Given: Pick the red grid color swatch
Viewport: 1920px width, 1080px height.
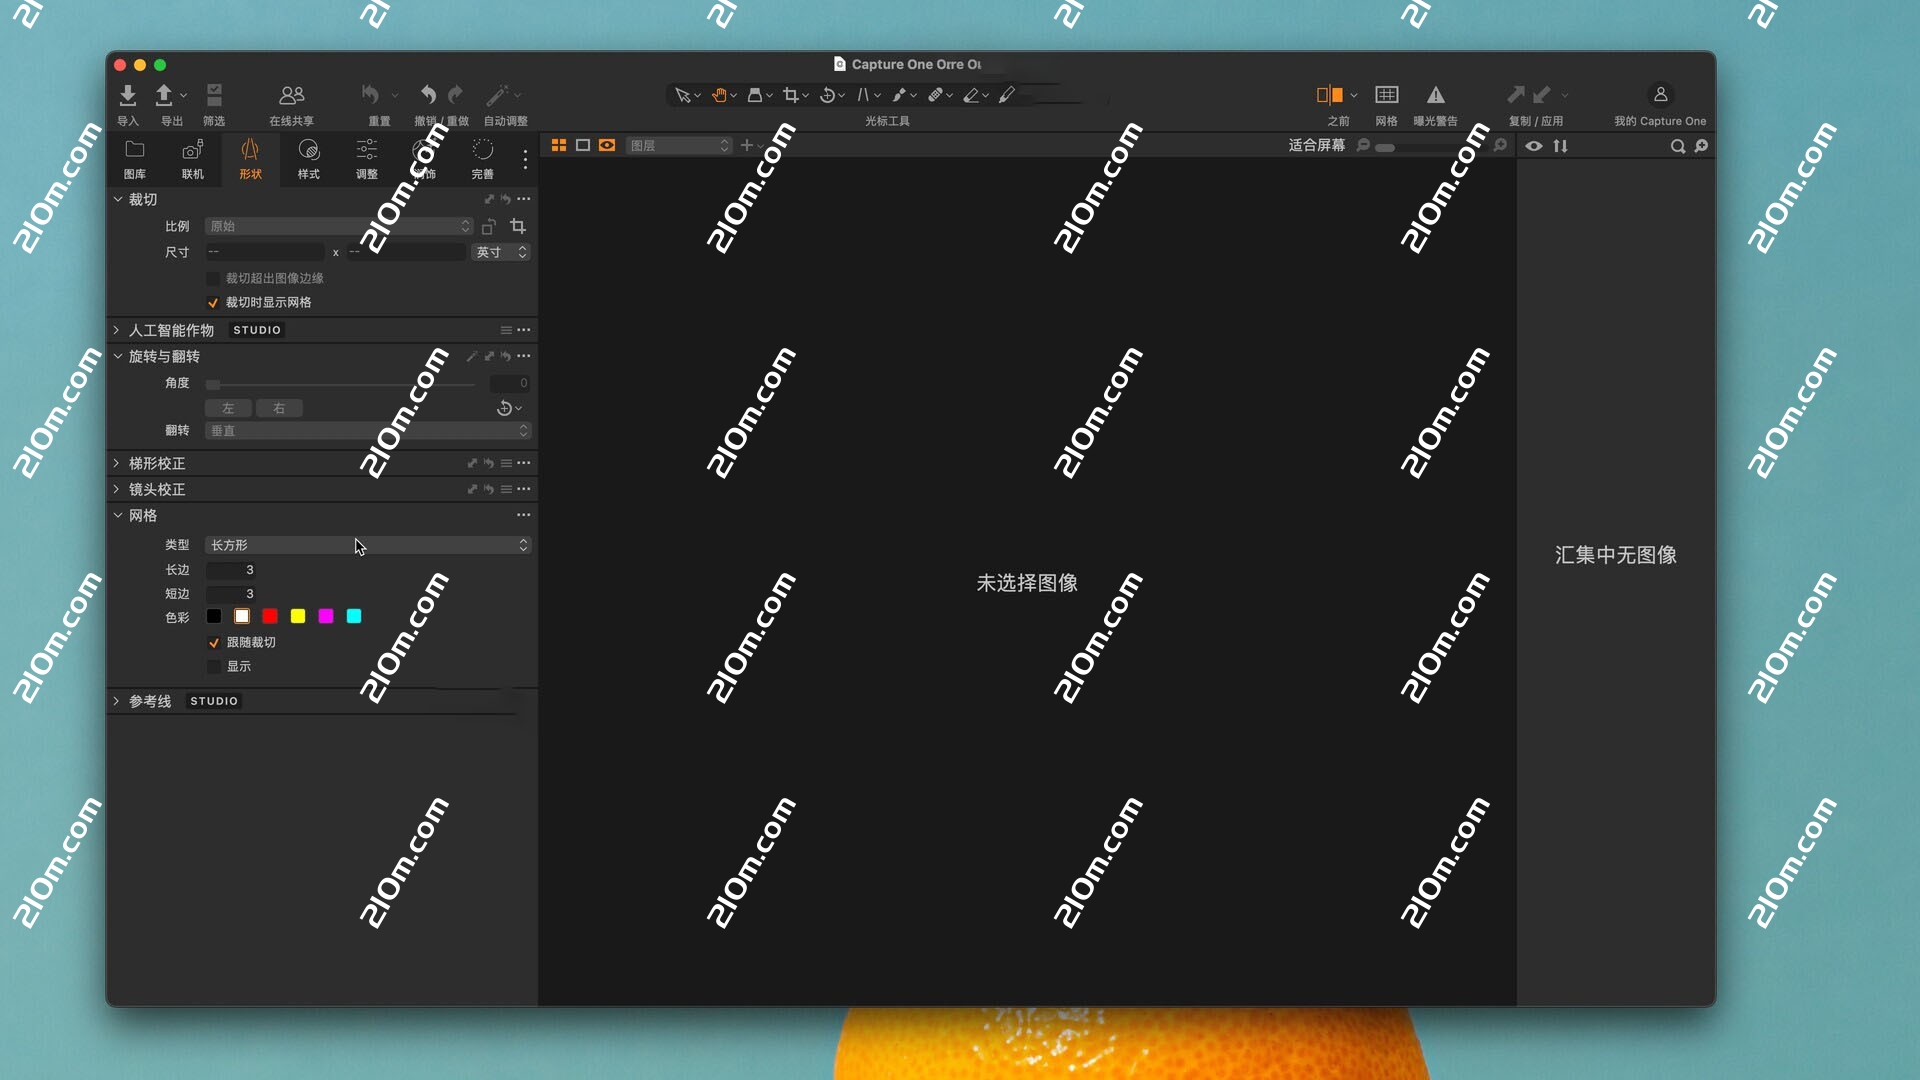Looking at the screenshot, I should pos(270,617).
